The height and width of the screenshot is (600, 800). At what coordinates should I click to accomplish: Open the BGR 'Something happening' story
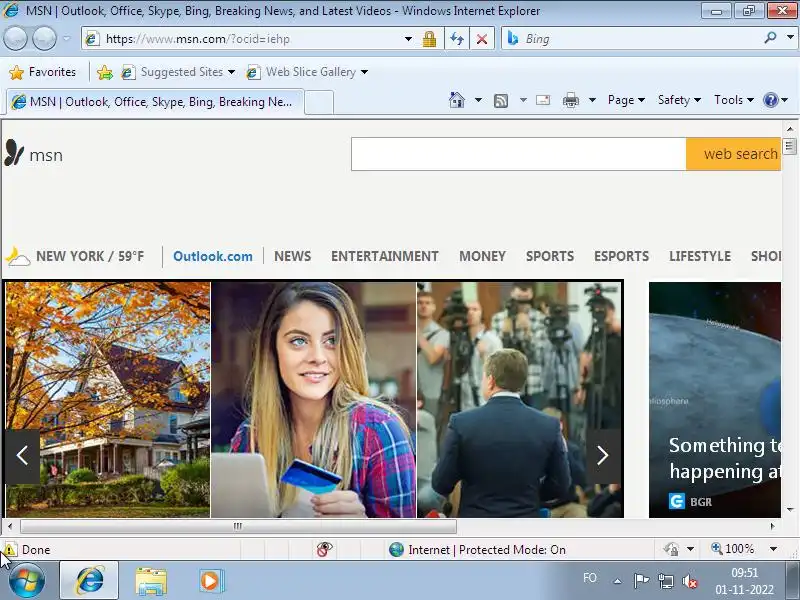(715, 399)
